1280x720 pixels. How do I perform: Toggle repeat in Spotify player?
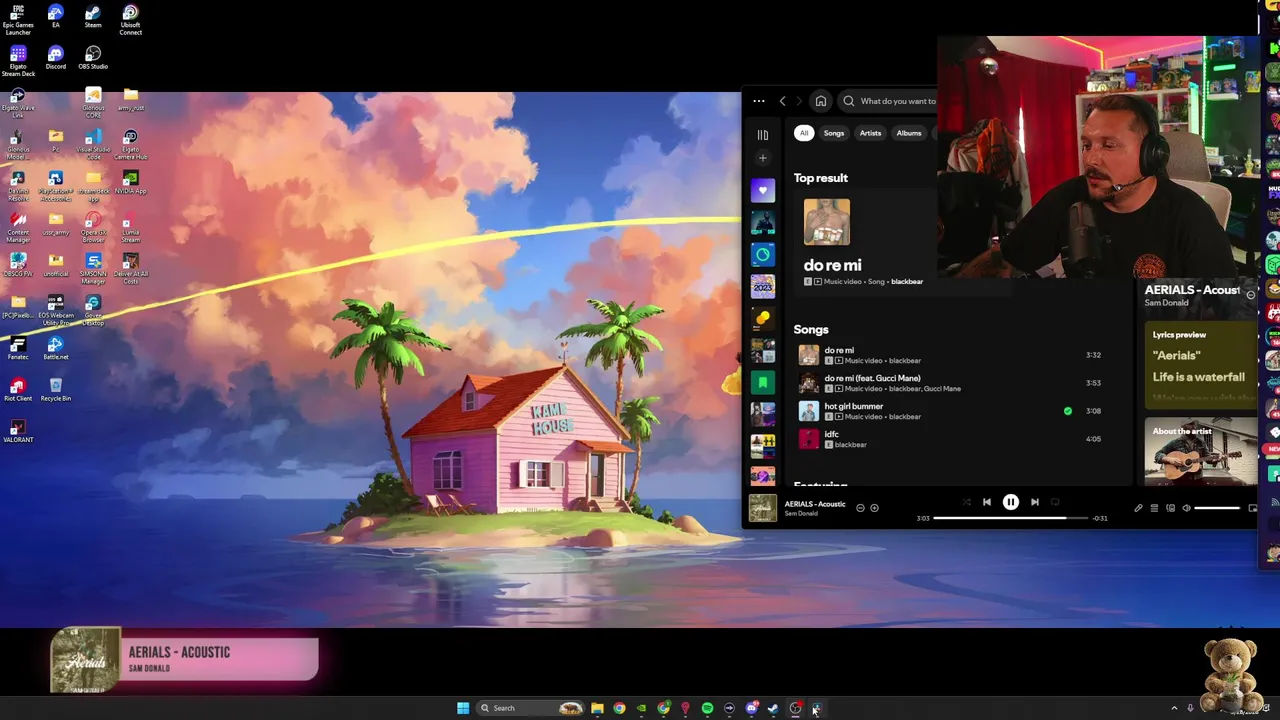pyautogui.click(x=1055, y=502)
